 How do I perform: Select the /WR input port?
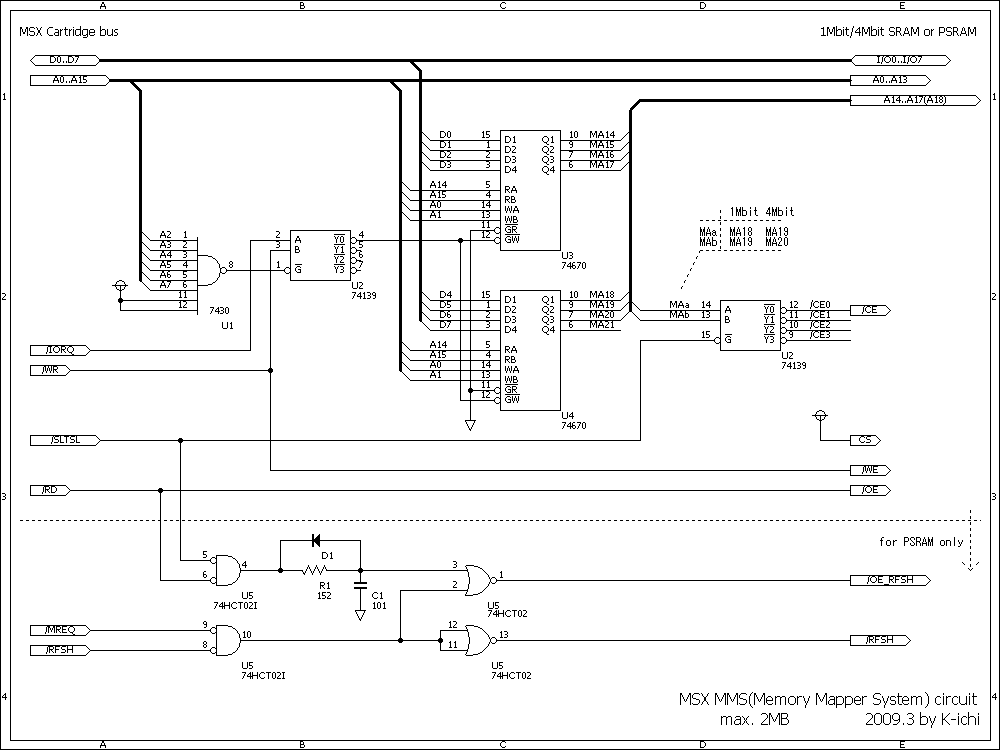coord(64,370)
